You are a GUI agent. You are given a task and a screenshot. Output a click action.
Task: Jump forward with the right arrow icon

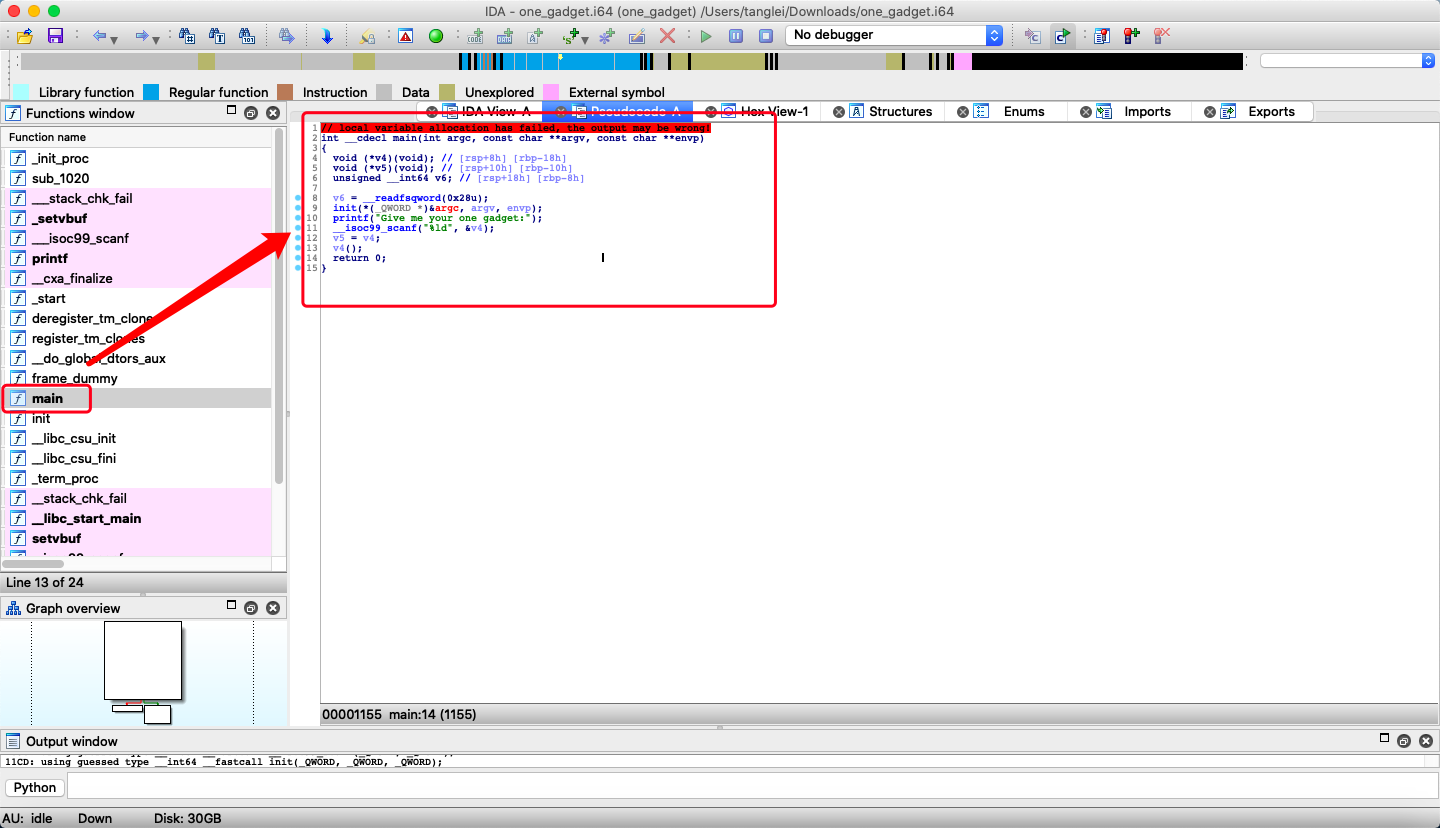tap(142, 36)
